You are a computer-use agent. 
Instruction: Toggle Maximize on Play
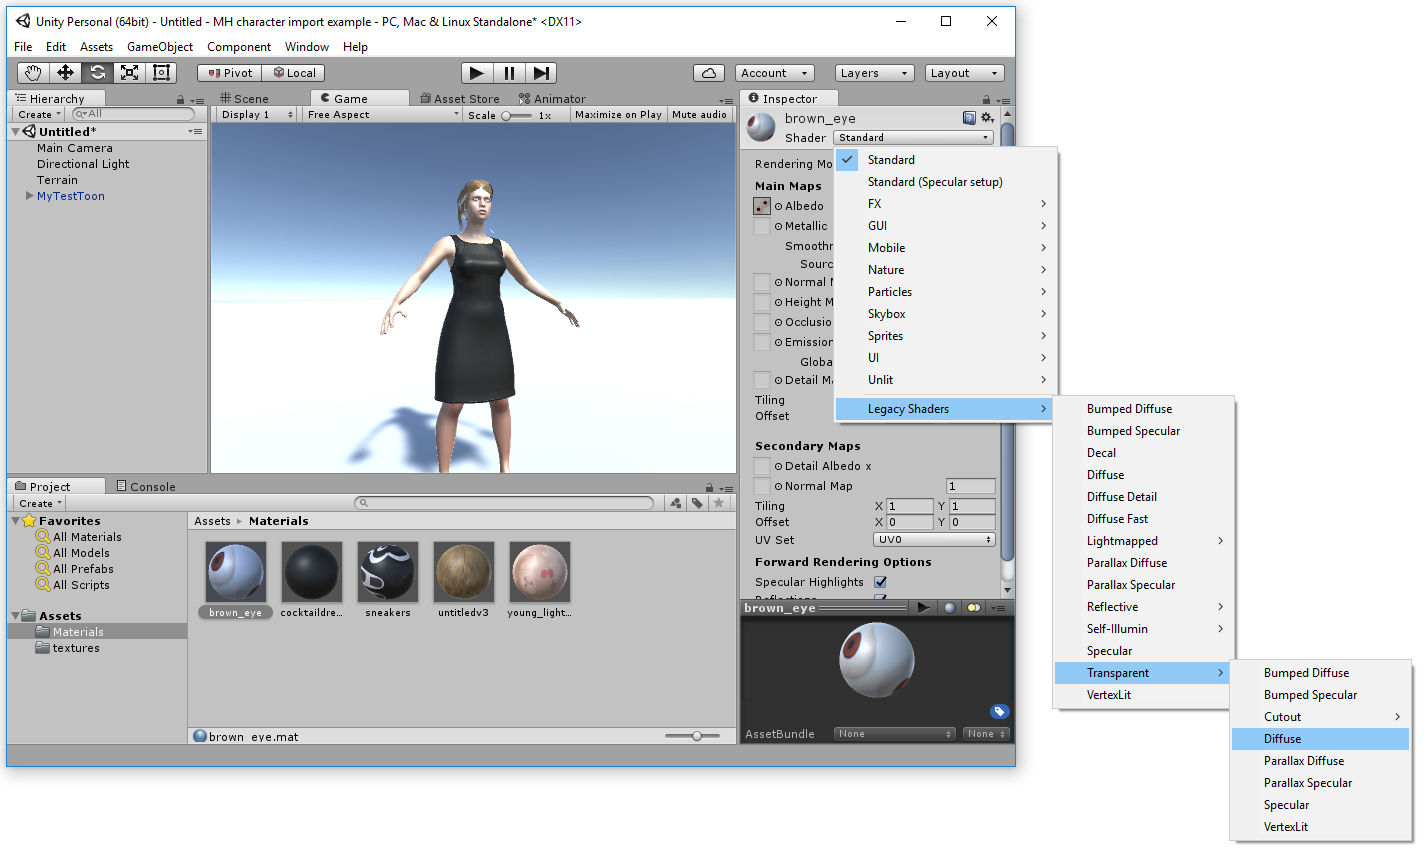coord(618,115)
